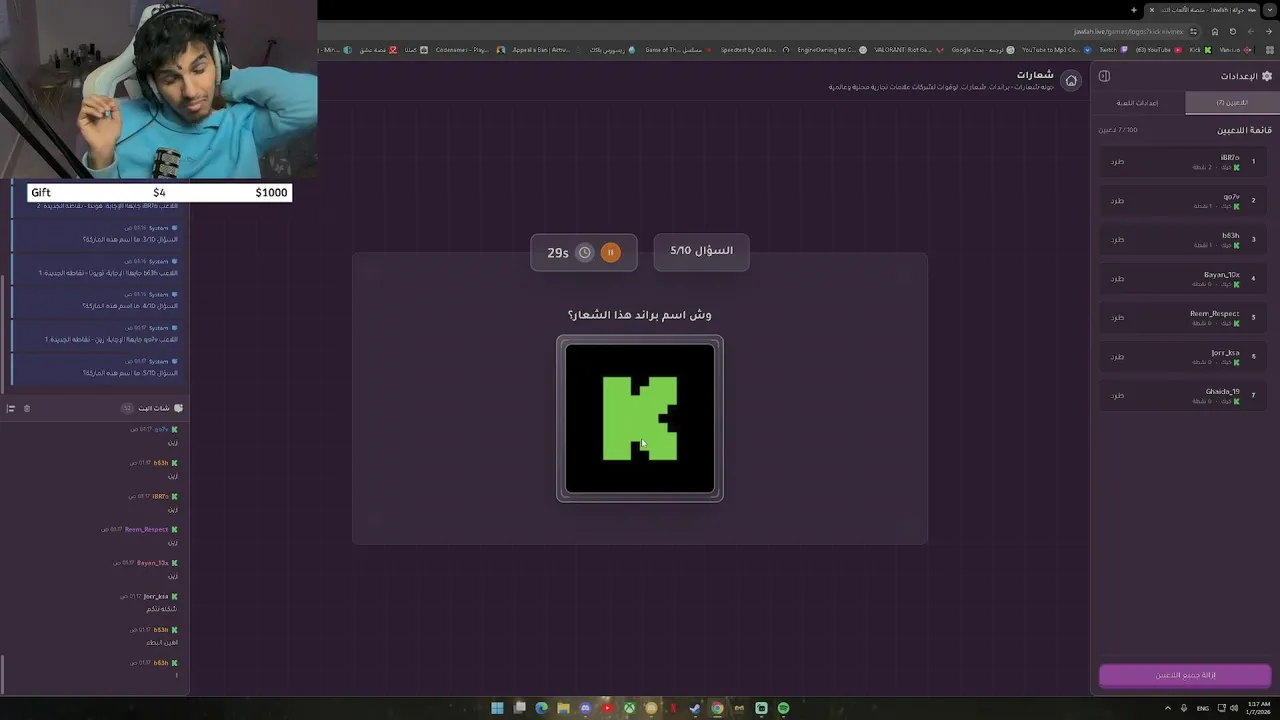Open the Speedtest by Ookla bookmark
Image resolution: width=1280 pixels, height=720 pixels.
pos(754,49)
